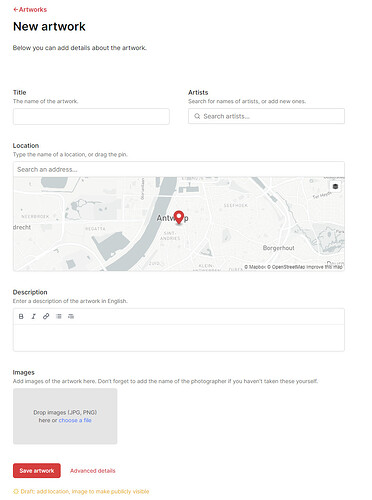Click the Borgerhout label on map
This screenshot has height=500, width=372.
coord(278,248)
